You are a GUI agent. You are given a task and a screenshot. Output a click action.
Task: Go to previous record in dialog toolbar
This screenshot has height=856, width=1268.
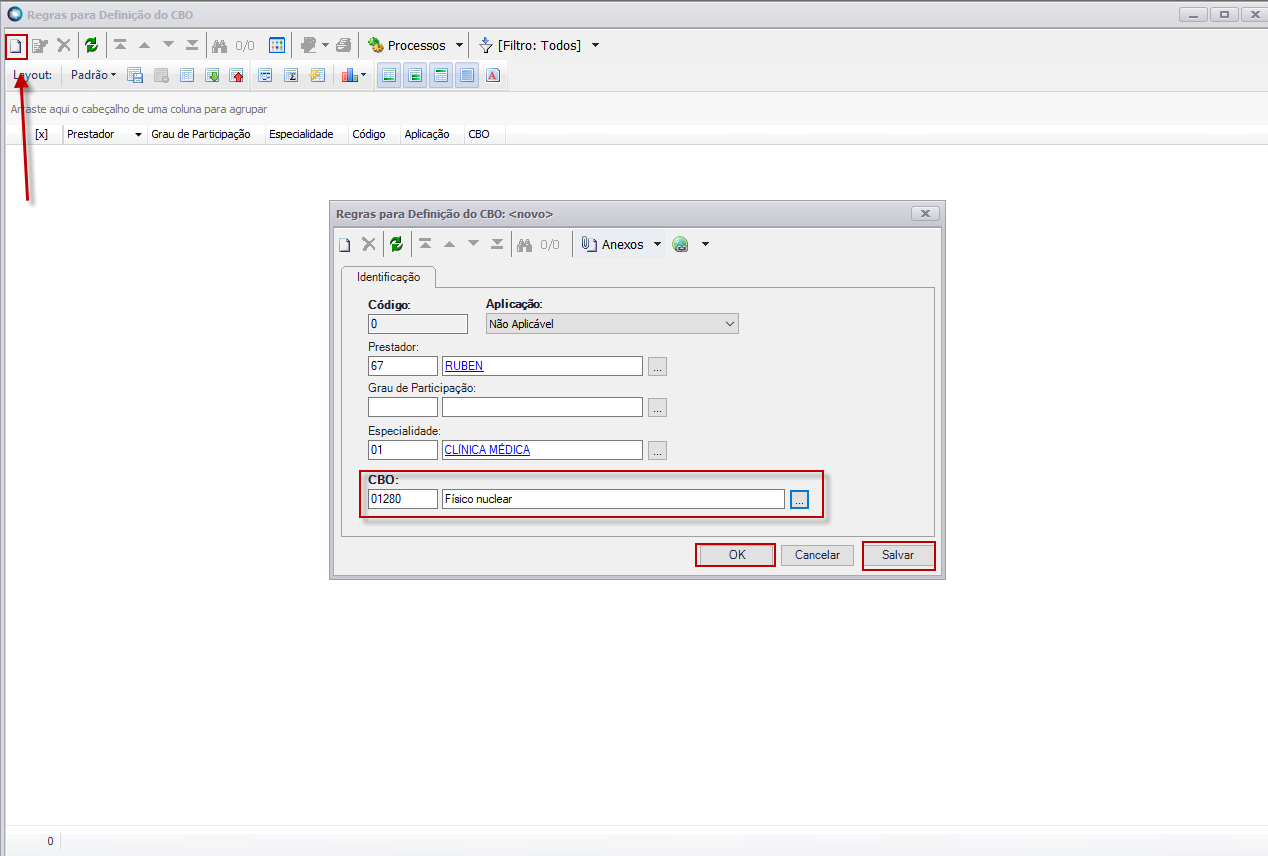point(449,245)
